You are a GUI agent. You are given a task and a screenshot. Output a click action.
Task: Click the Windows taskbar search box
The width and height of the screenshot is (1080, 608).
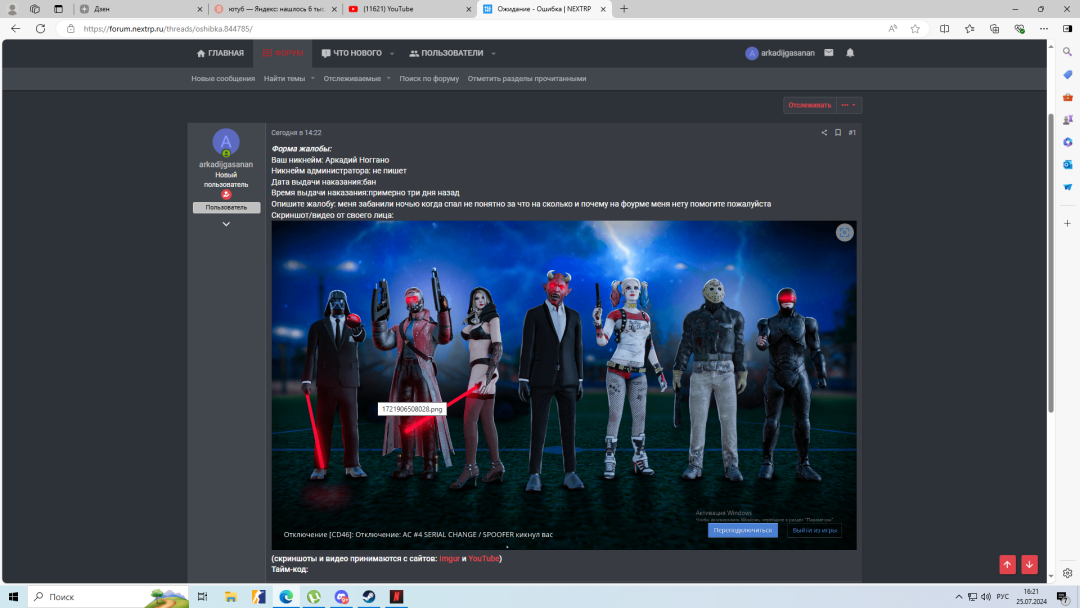(109, 597)
